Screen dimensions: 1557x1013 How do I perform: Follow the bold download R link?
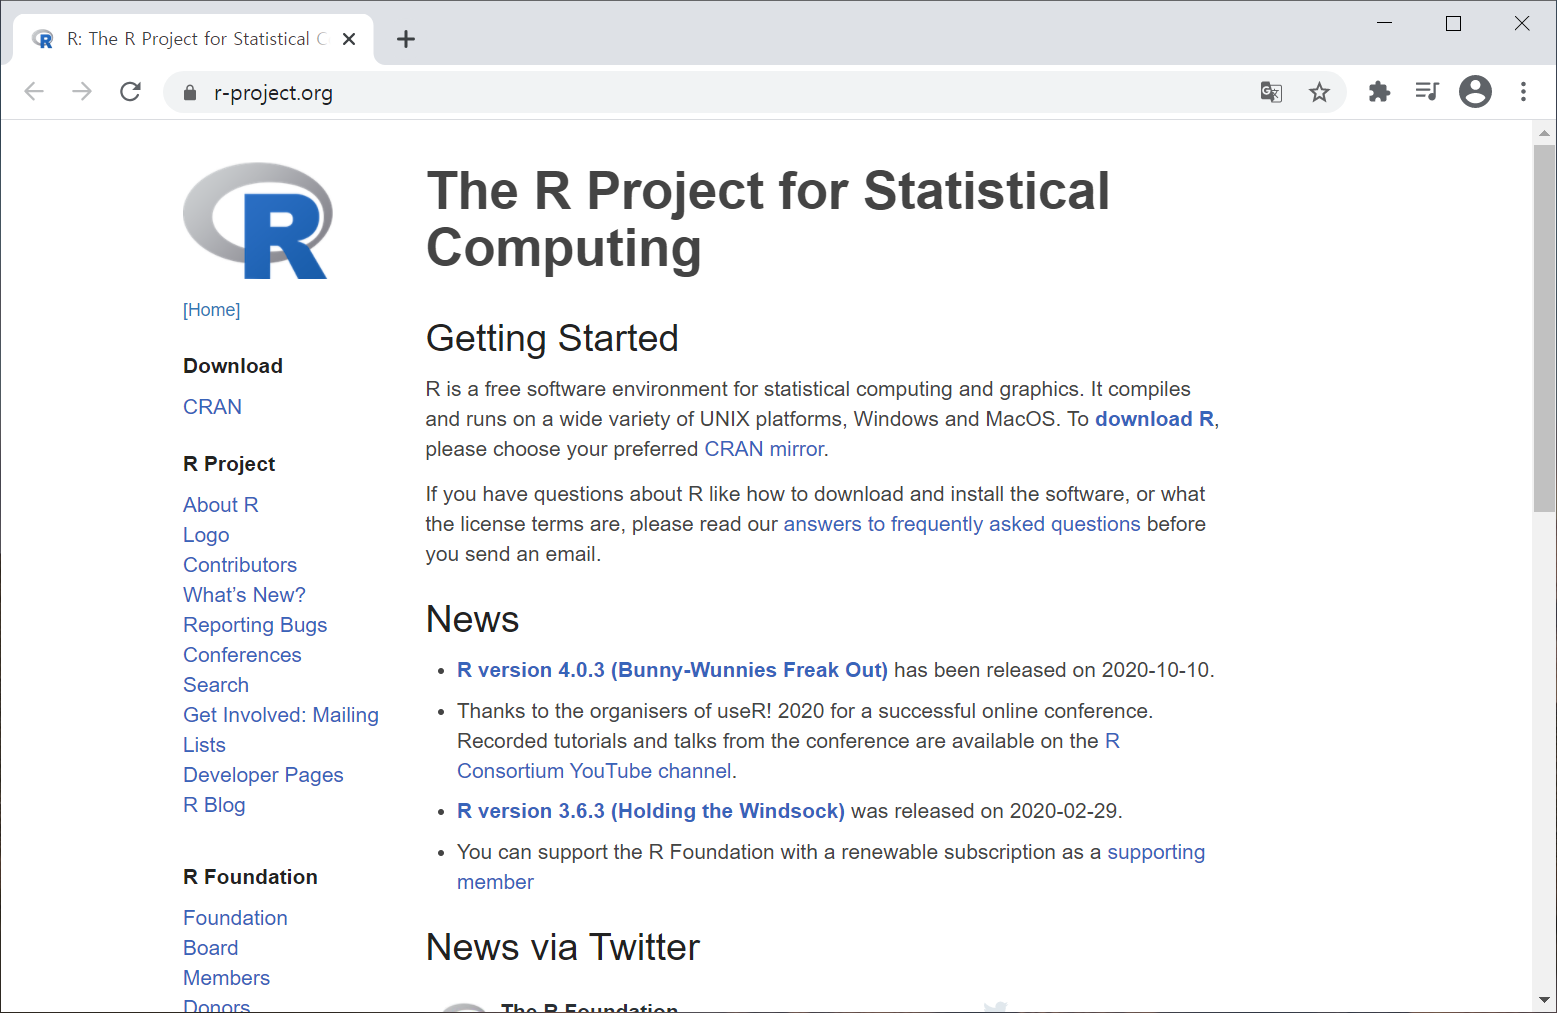click(x=1154, y=419)
